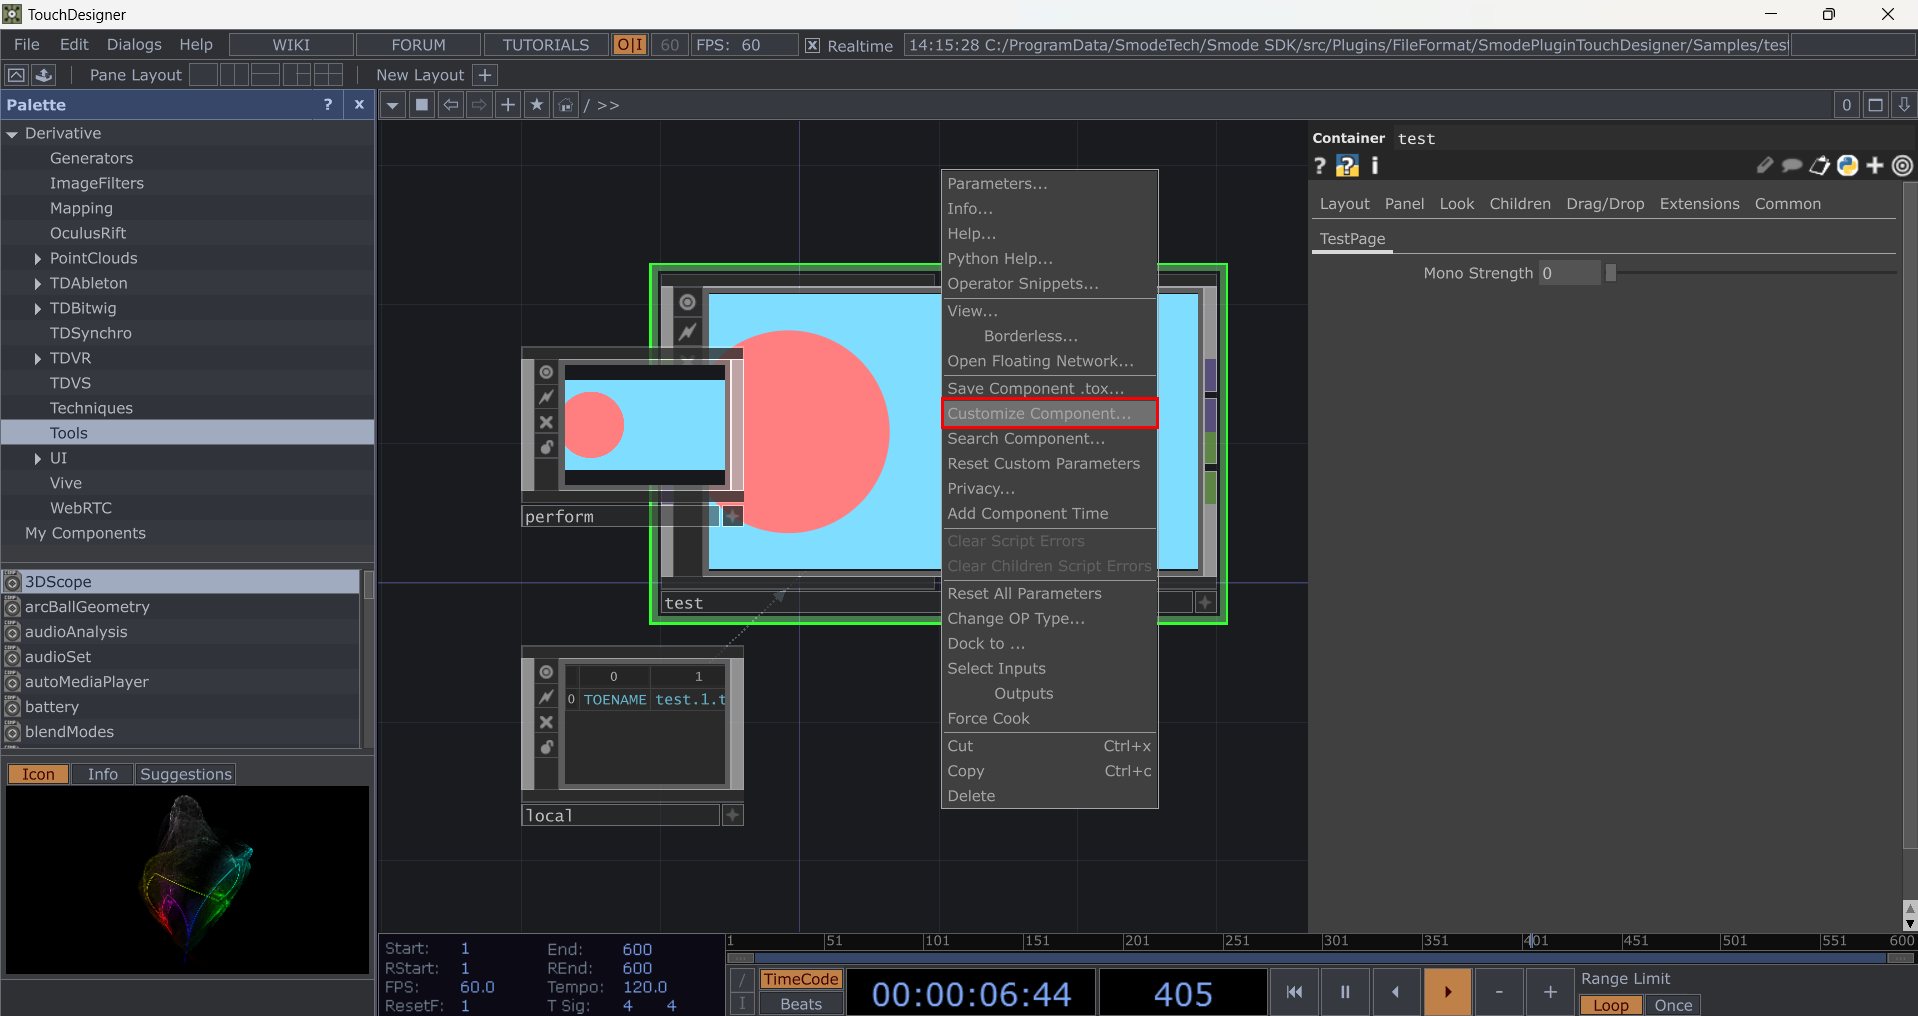Expand the PointClouds folder
This screenshot has width=1918, height=1016.
[38, 259]
